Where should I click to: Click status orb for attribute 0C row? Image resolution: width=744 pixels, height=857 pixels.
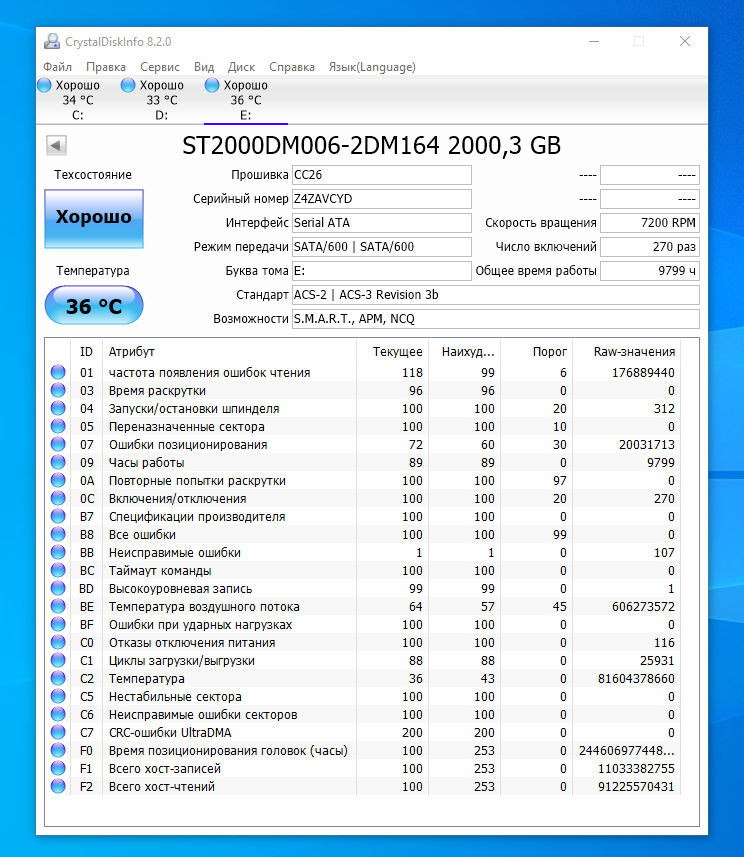(x=58, y=498)
